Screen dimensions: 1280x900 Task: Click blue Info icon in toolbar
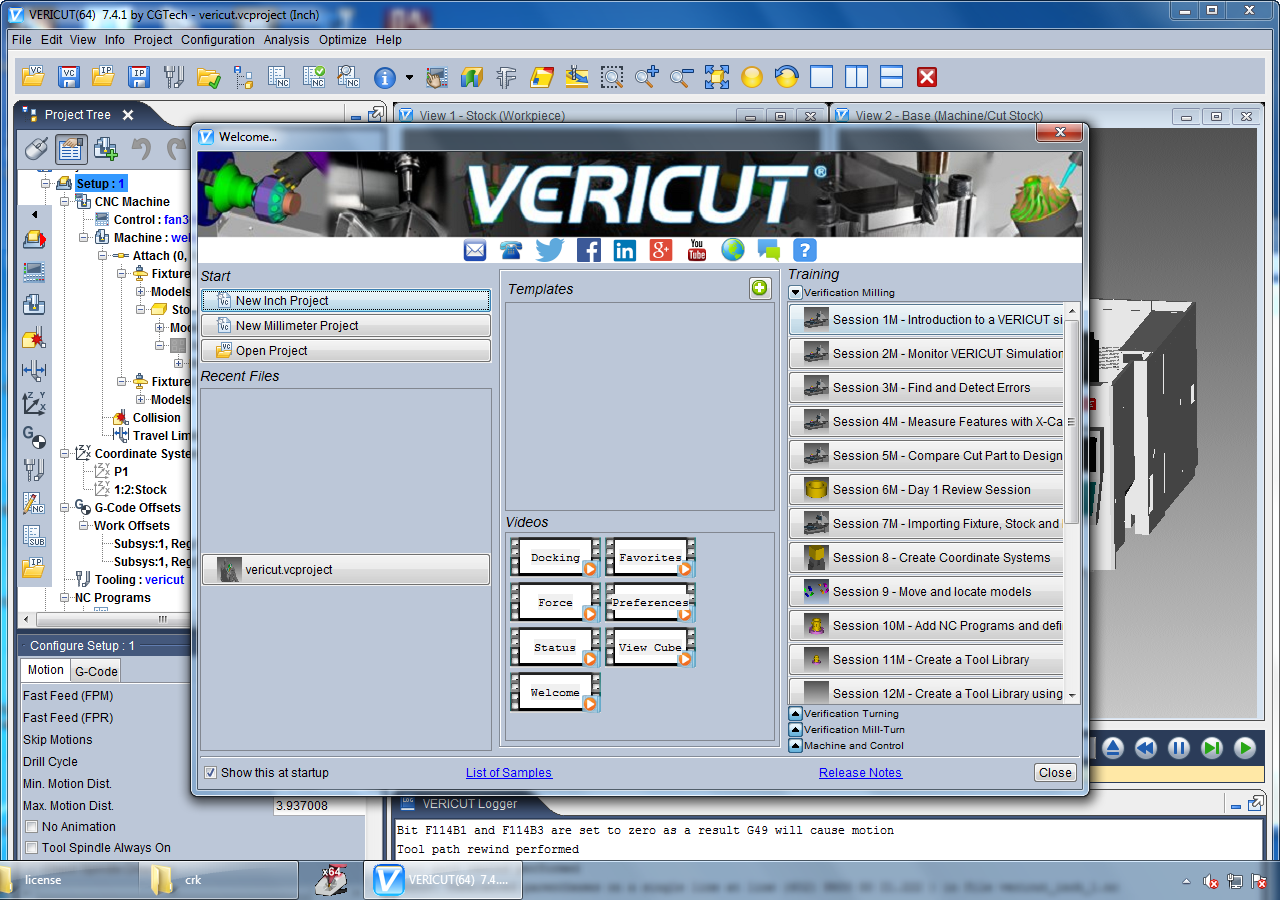pyautogui.click(x=385, y=77)
